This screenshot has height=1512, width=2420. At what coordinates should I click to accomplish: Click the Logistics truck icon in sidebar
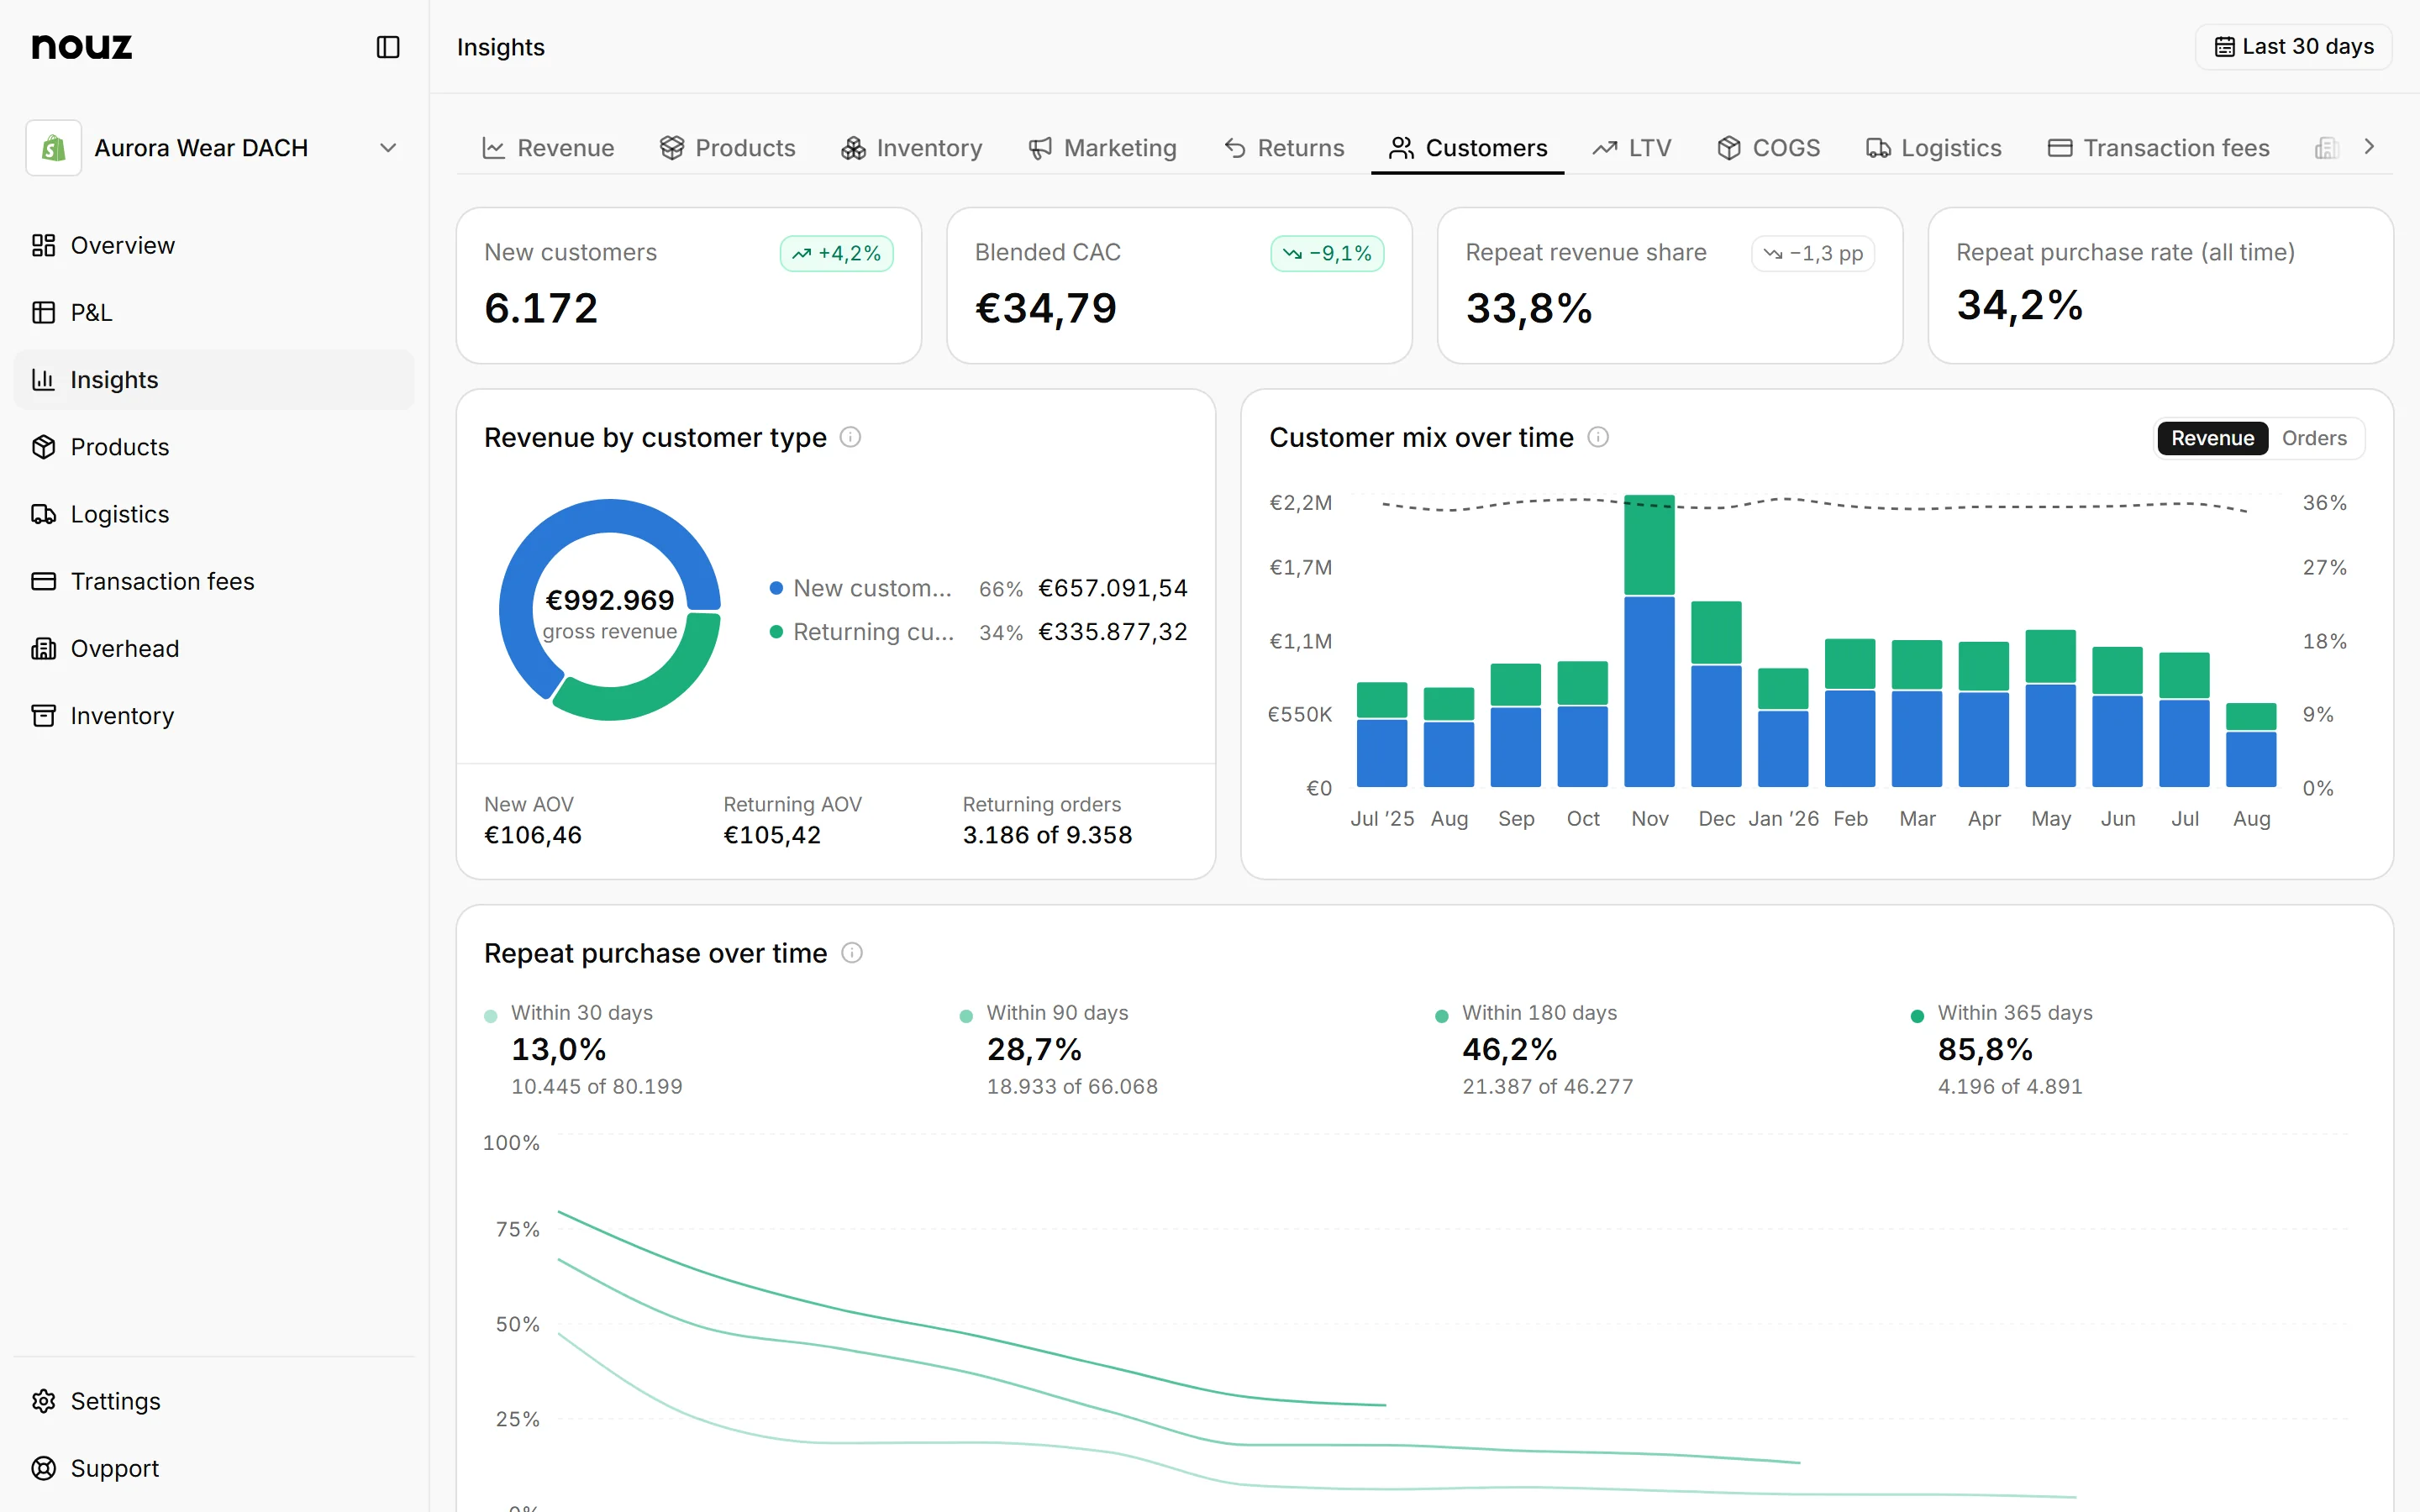[x=43, y=513]
